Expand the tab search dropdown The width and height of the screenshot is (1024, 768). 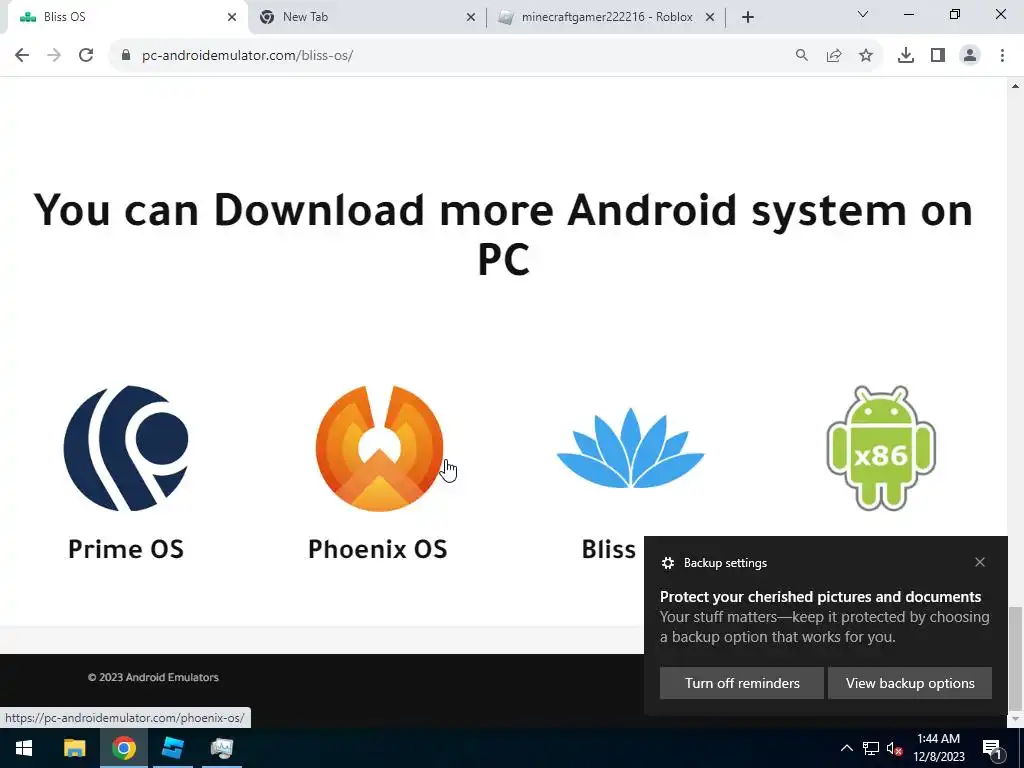tap(863, 14)
